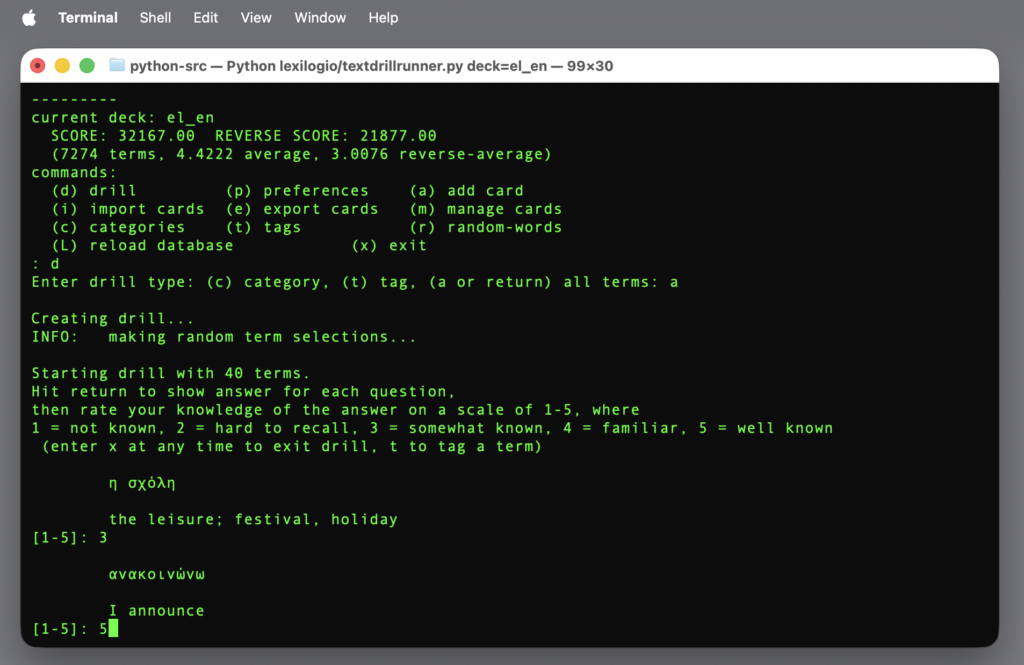1024x665 pixels.
Task: Click the '(i) import cards' command text
Action: [x=128, y=209]
